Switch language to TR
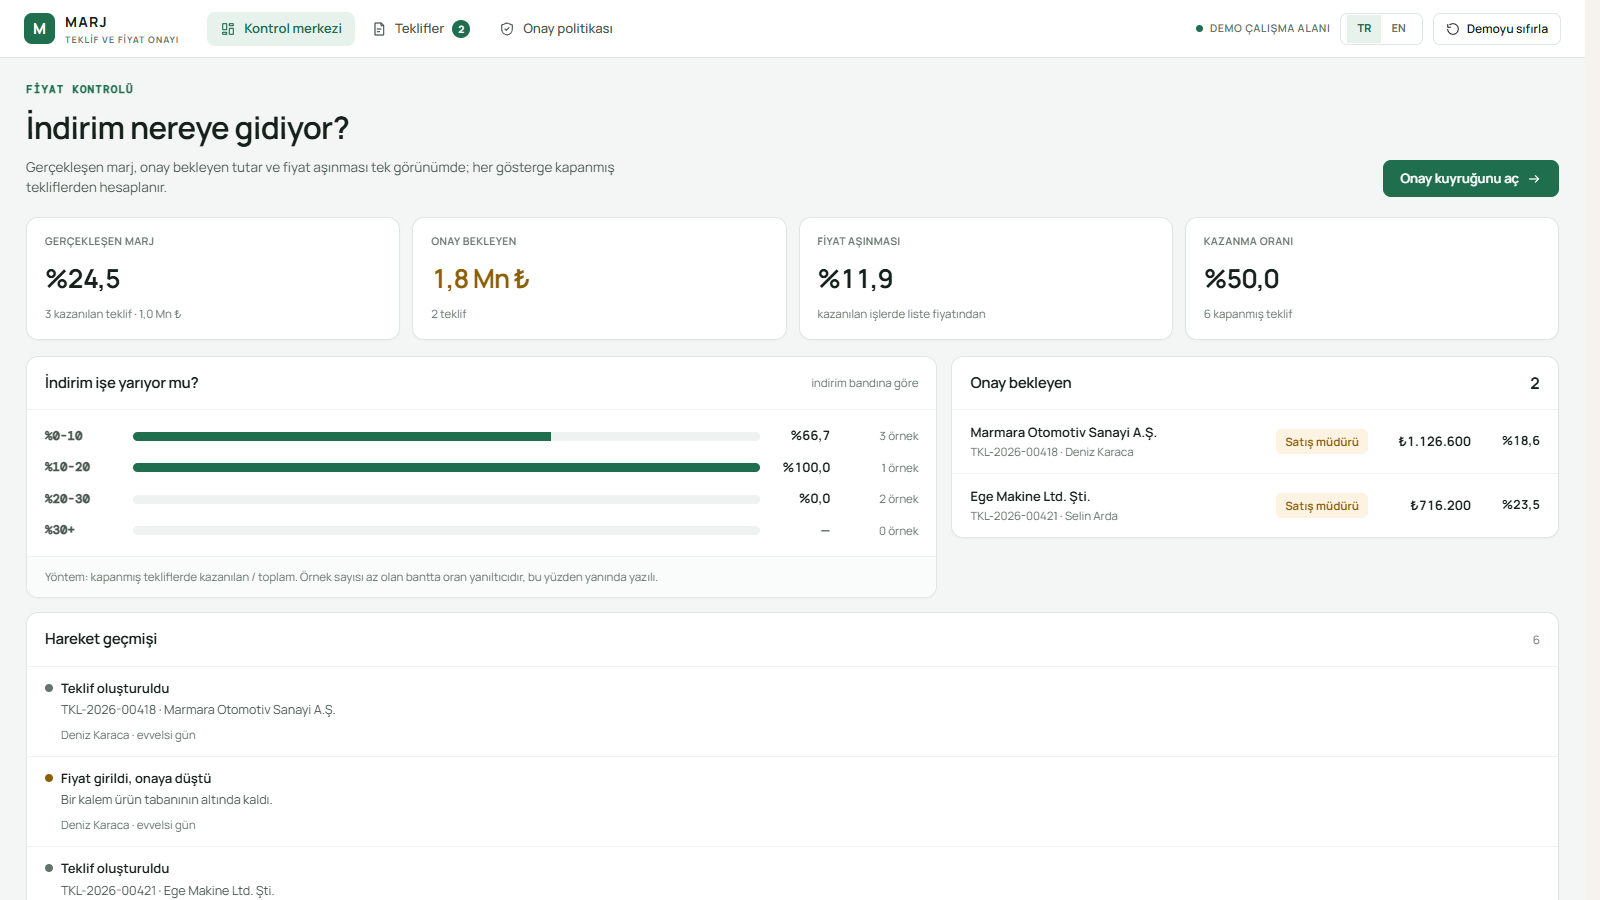 1364,29
